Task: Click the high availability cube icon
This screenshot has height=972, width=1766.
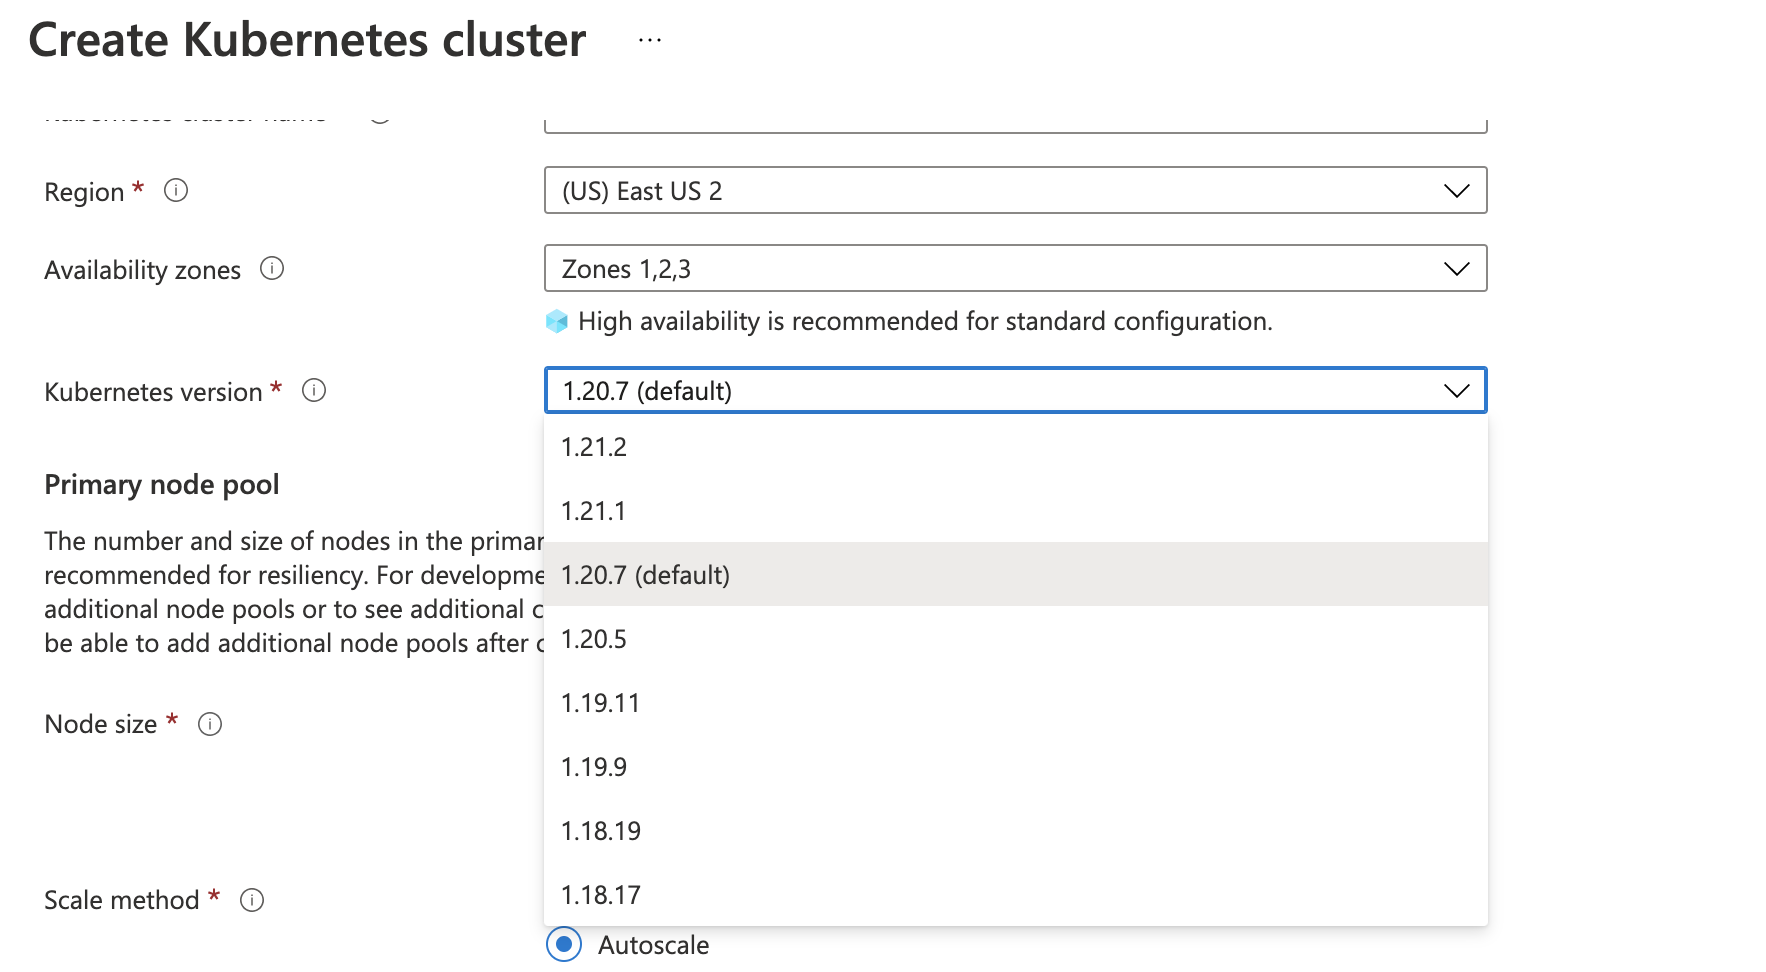Action: coord(554,321)
